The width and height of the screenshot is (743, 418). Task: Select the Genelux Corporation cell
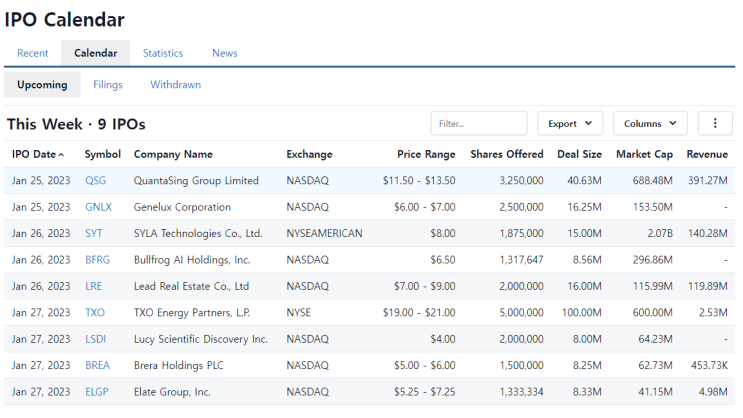(x=182, y=207)
